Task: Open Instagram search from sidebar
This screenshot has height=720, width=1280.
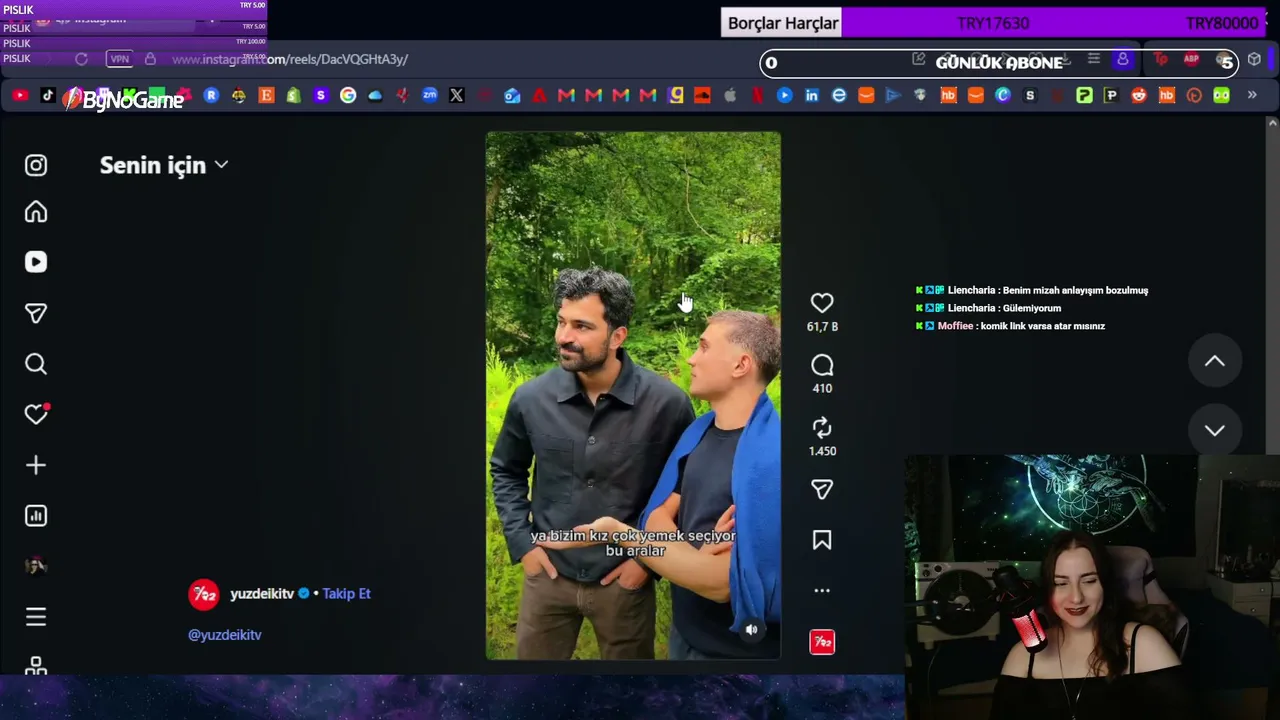Action: (x=36, y=364)
